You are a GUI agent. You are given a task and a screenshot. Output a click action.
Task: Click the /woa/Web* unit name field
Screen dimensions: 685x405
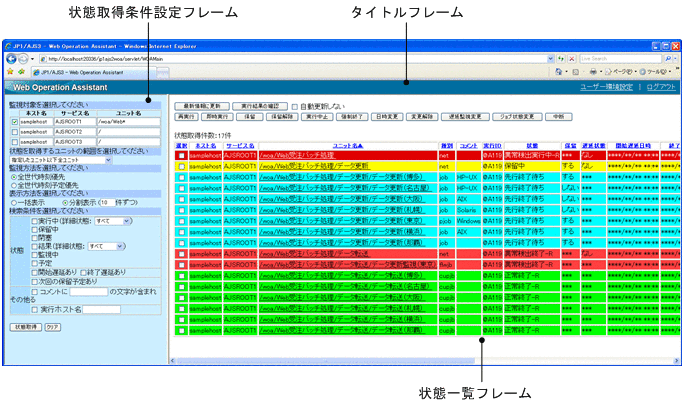point(128,122)
